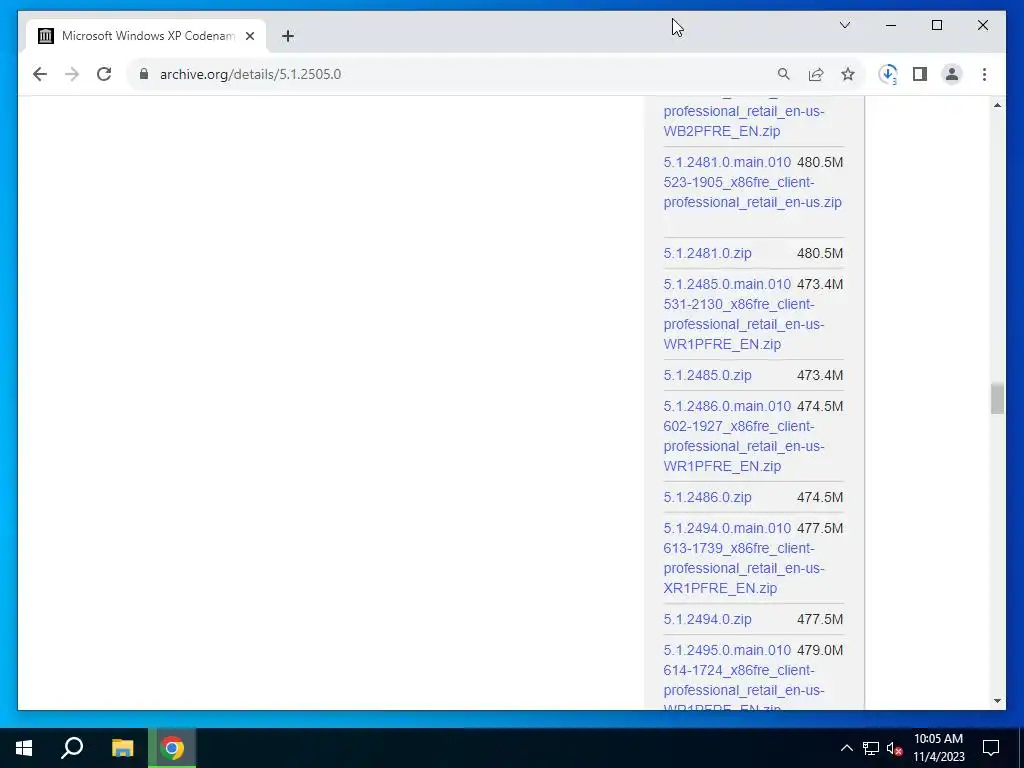This screenshot has width=1024, height=768.
Task: Click the address bar URL
Action: coord(250,74)
